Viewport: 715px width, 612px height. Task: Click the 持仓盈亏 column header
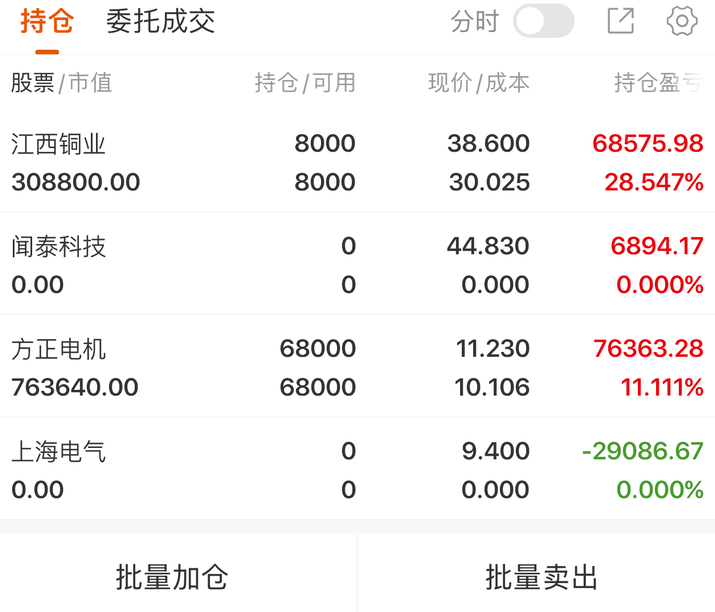point(658,83)
